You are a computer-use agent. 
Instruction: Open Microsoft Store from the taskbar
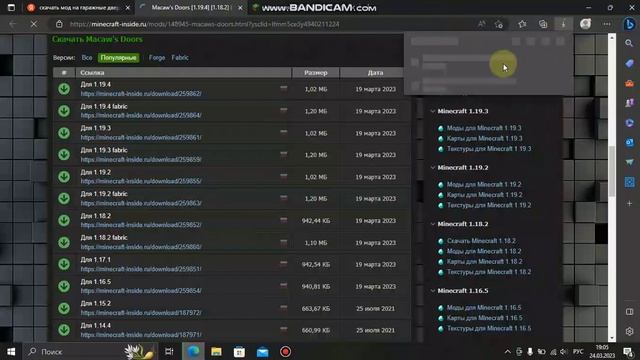[x=239, y=351]
